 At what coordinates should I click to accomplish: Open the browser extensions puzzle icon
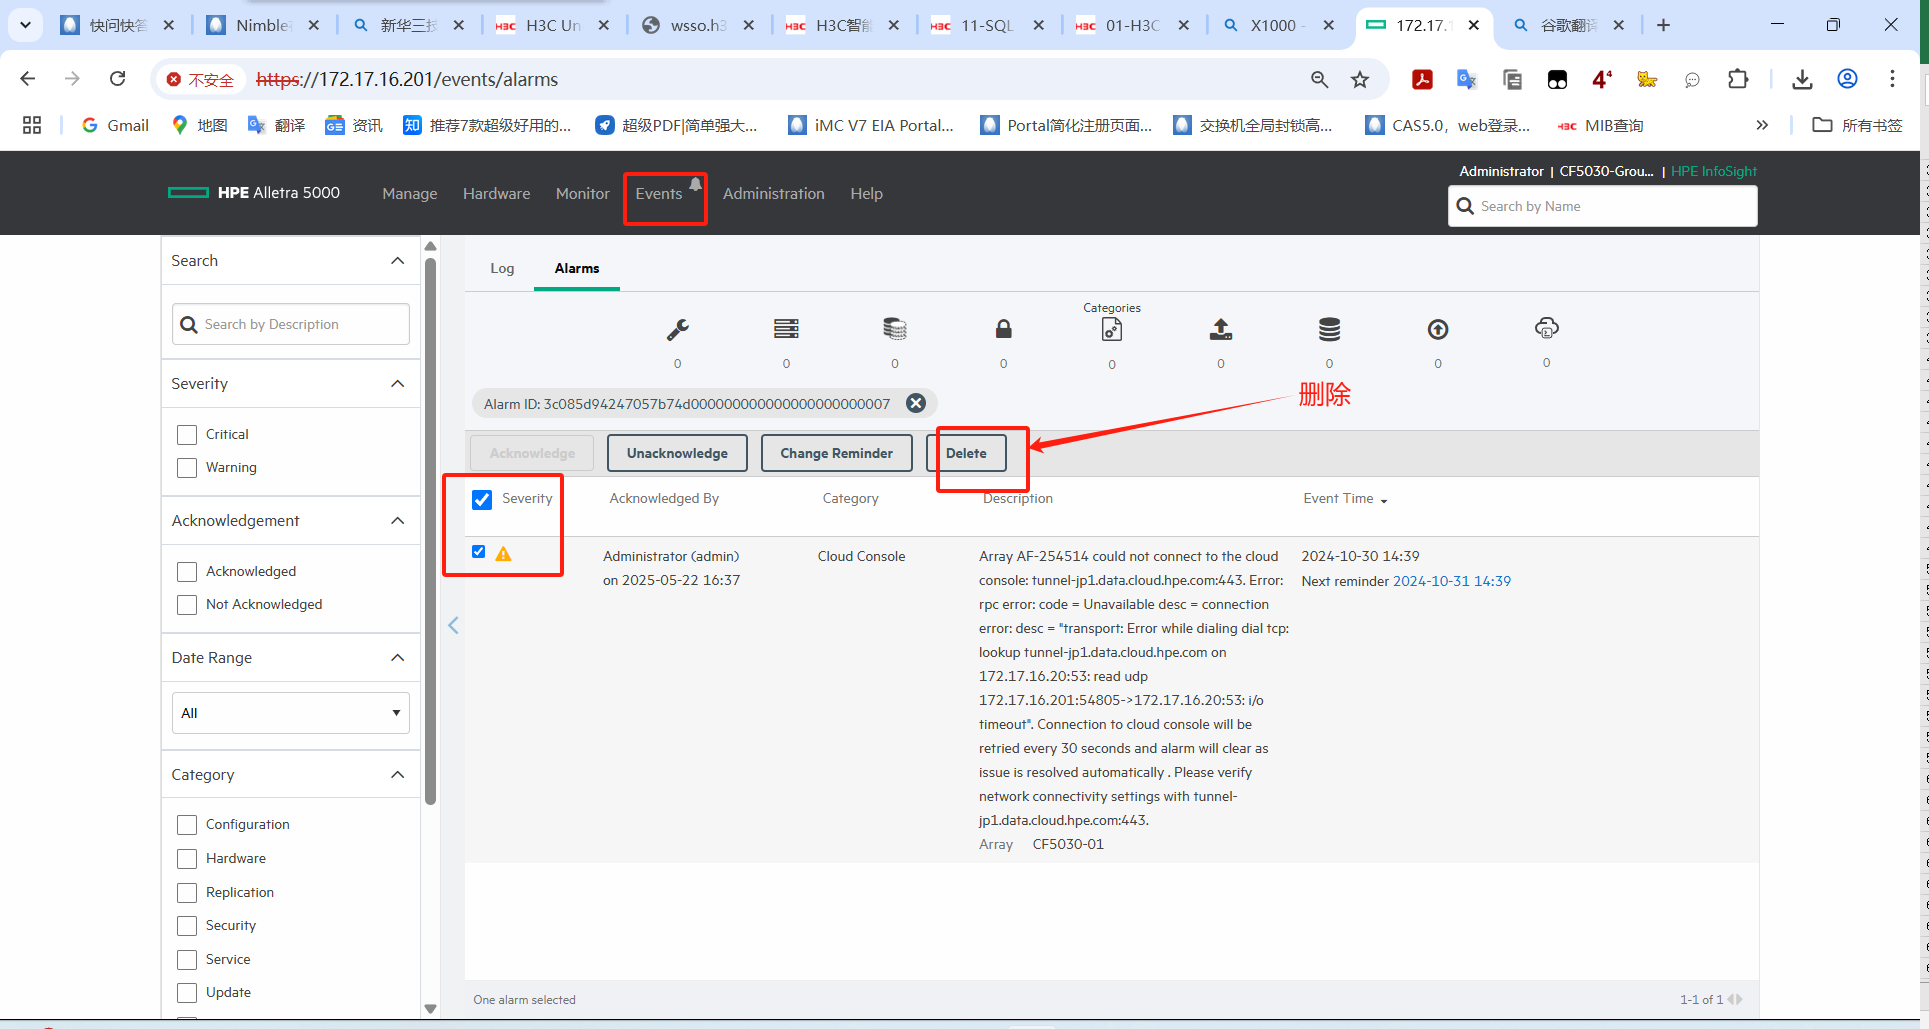1738,79
